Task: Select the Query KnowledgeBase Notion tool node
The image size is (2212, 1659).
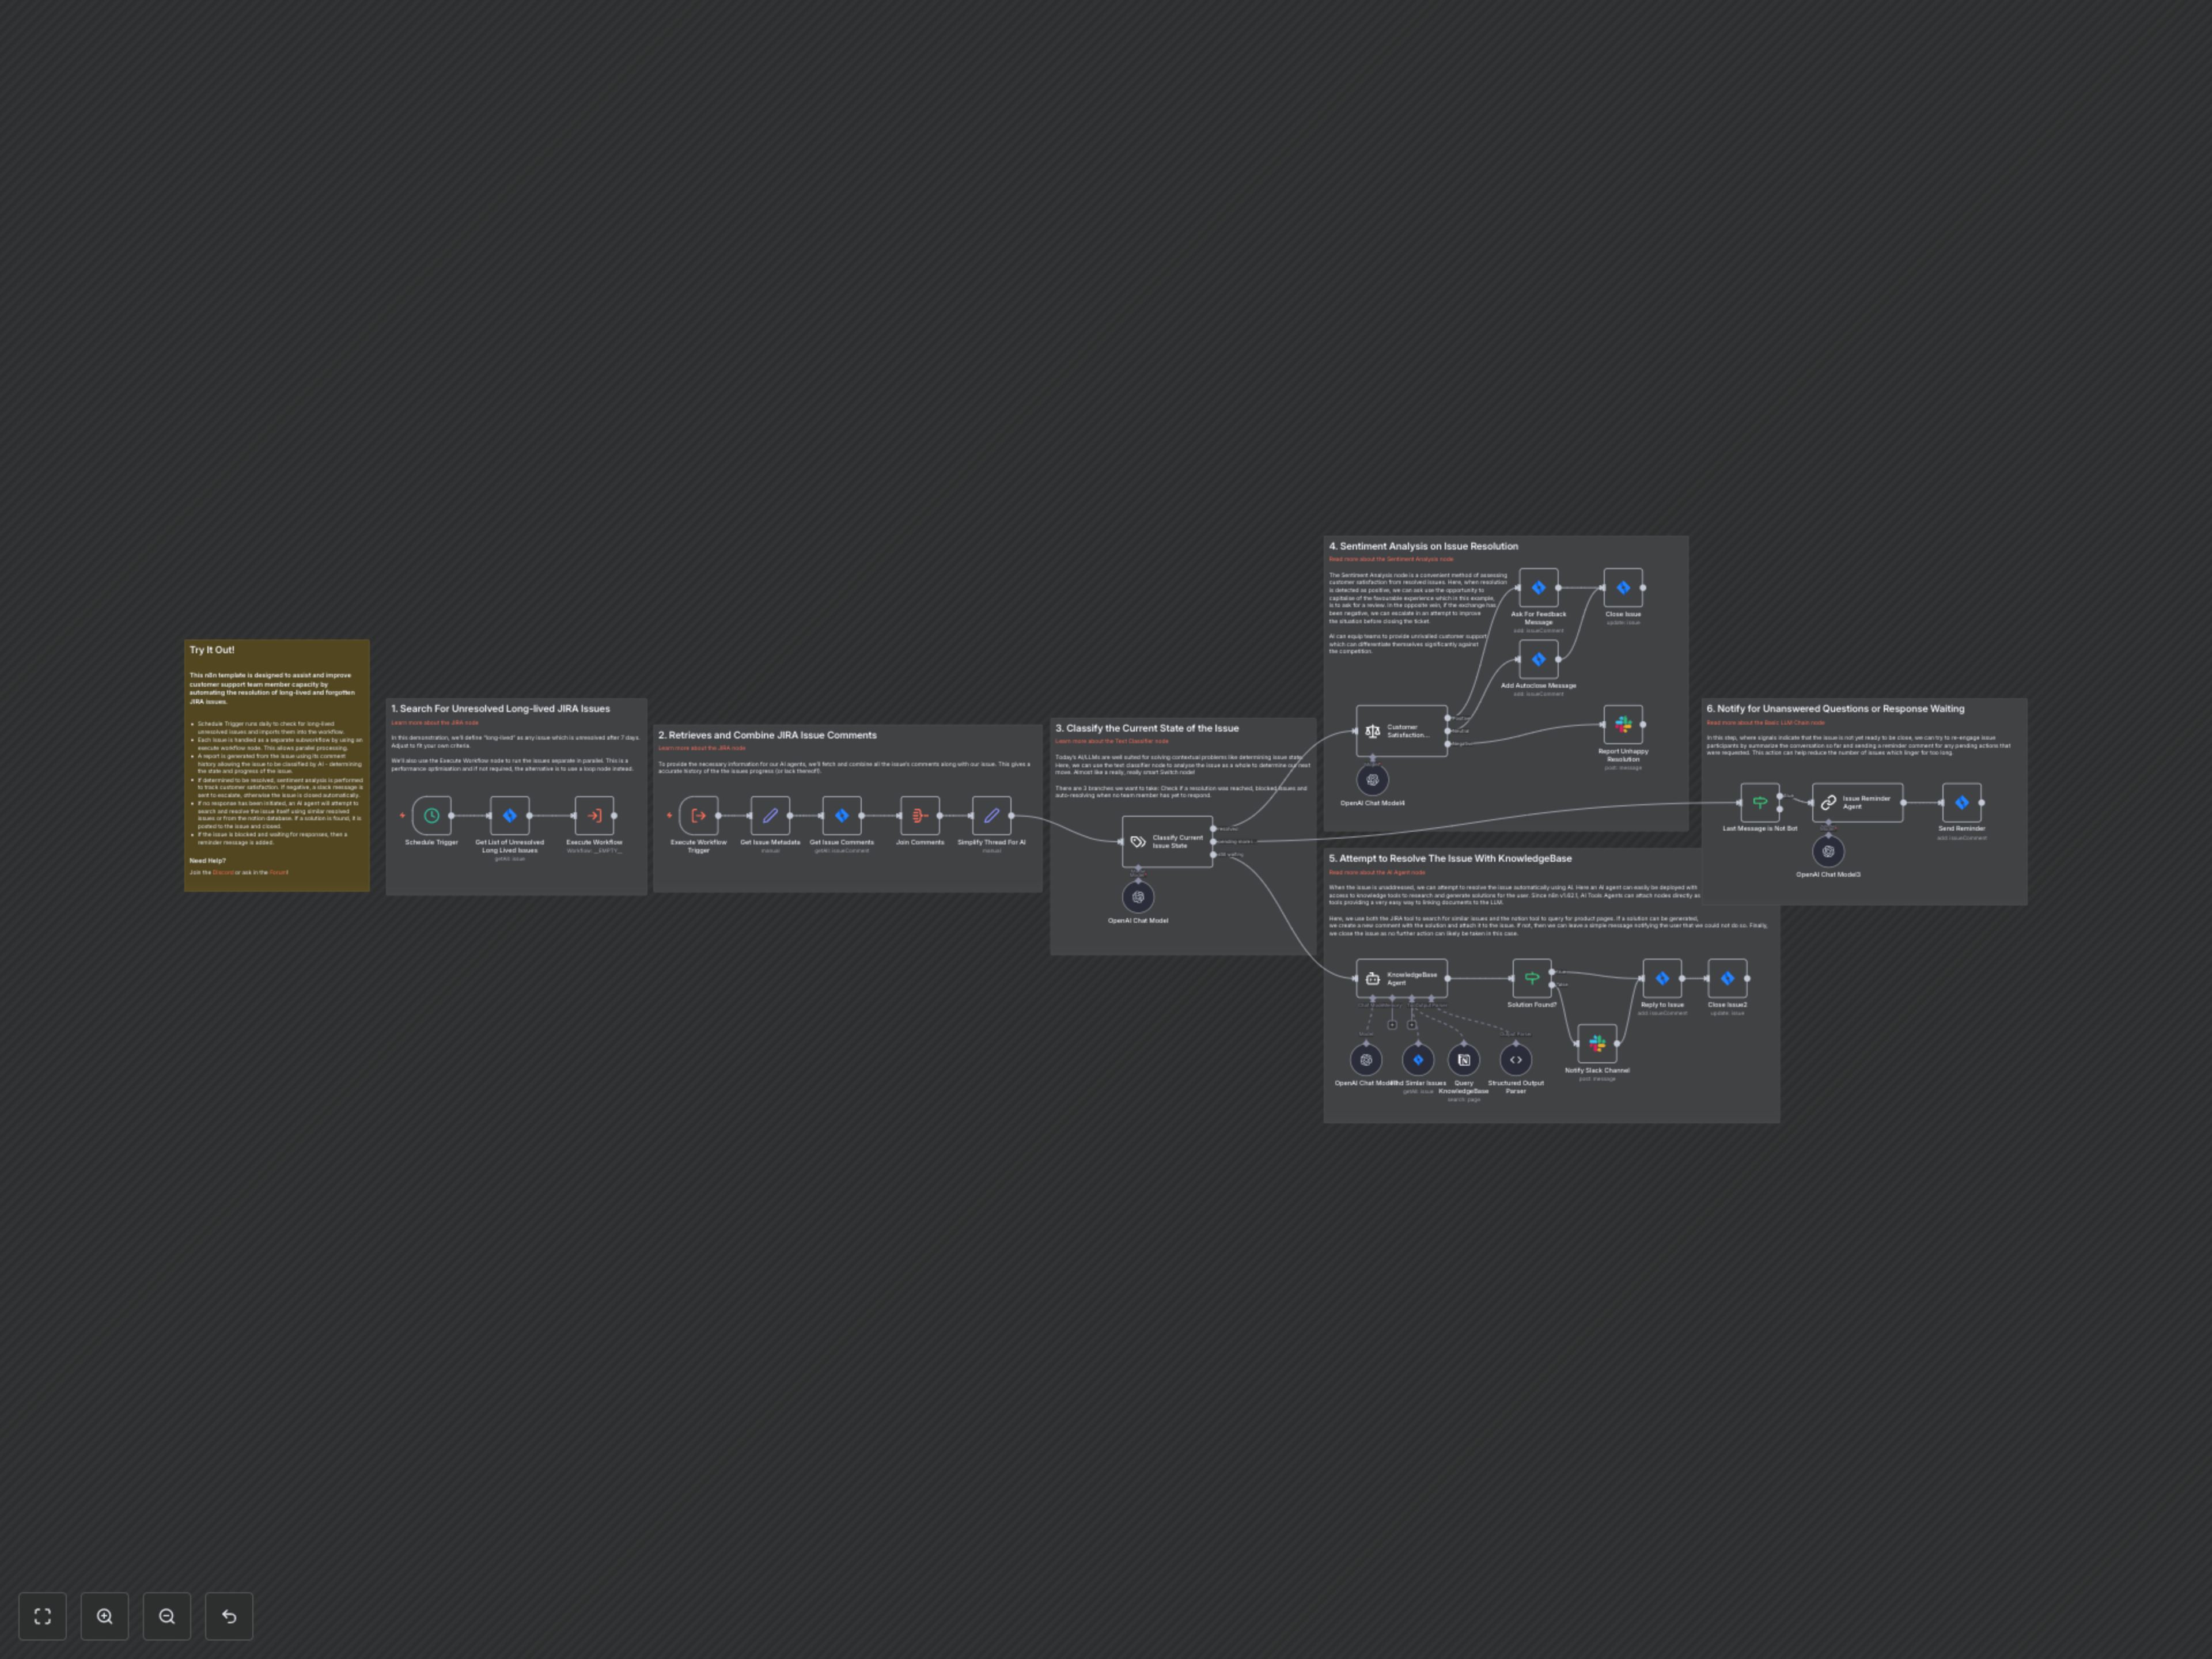Action: click(1465, 1059)
